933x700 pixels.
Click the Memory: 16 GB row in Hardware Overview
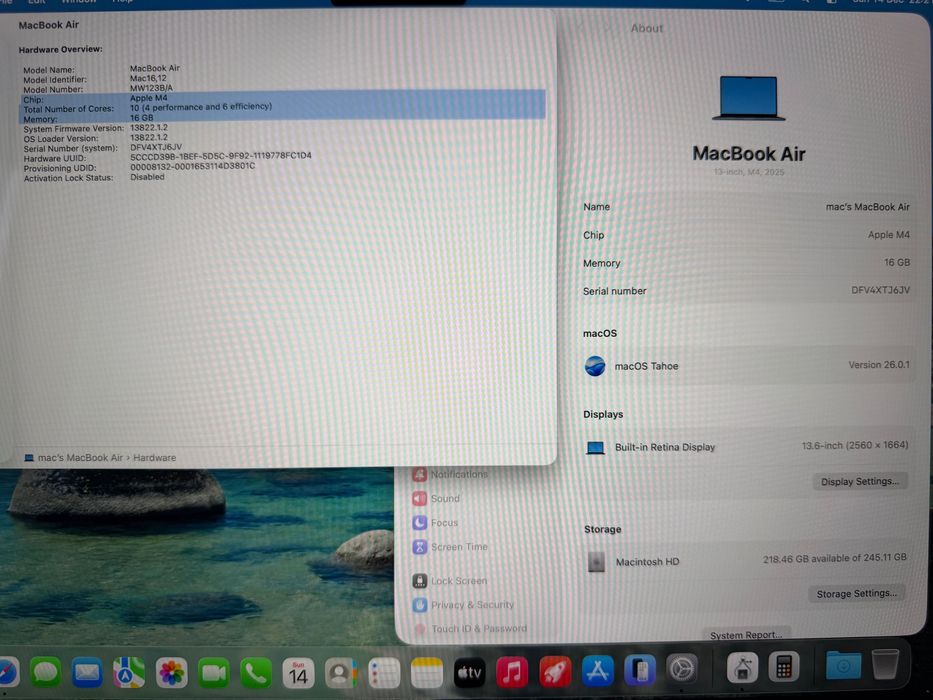coord(283,118)
